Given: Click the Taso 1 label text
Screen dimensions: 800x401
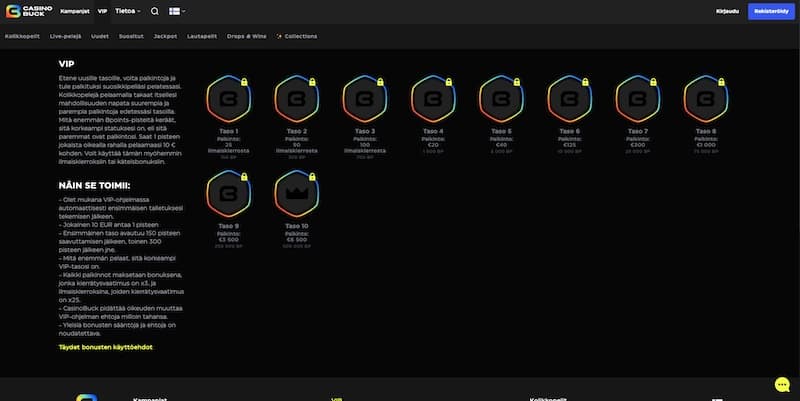Looking at the screenshot, I should tap(229, 131).
